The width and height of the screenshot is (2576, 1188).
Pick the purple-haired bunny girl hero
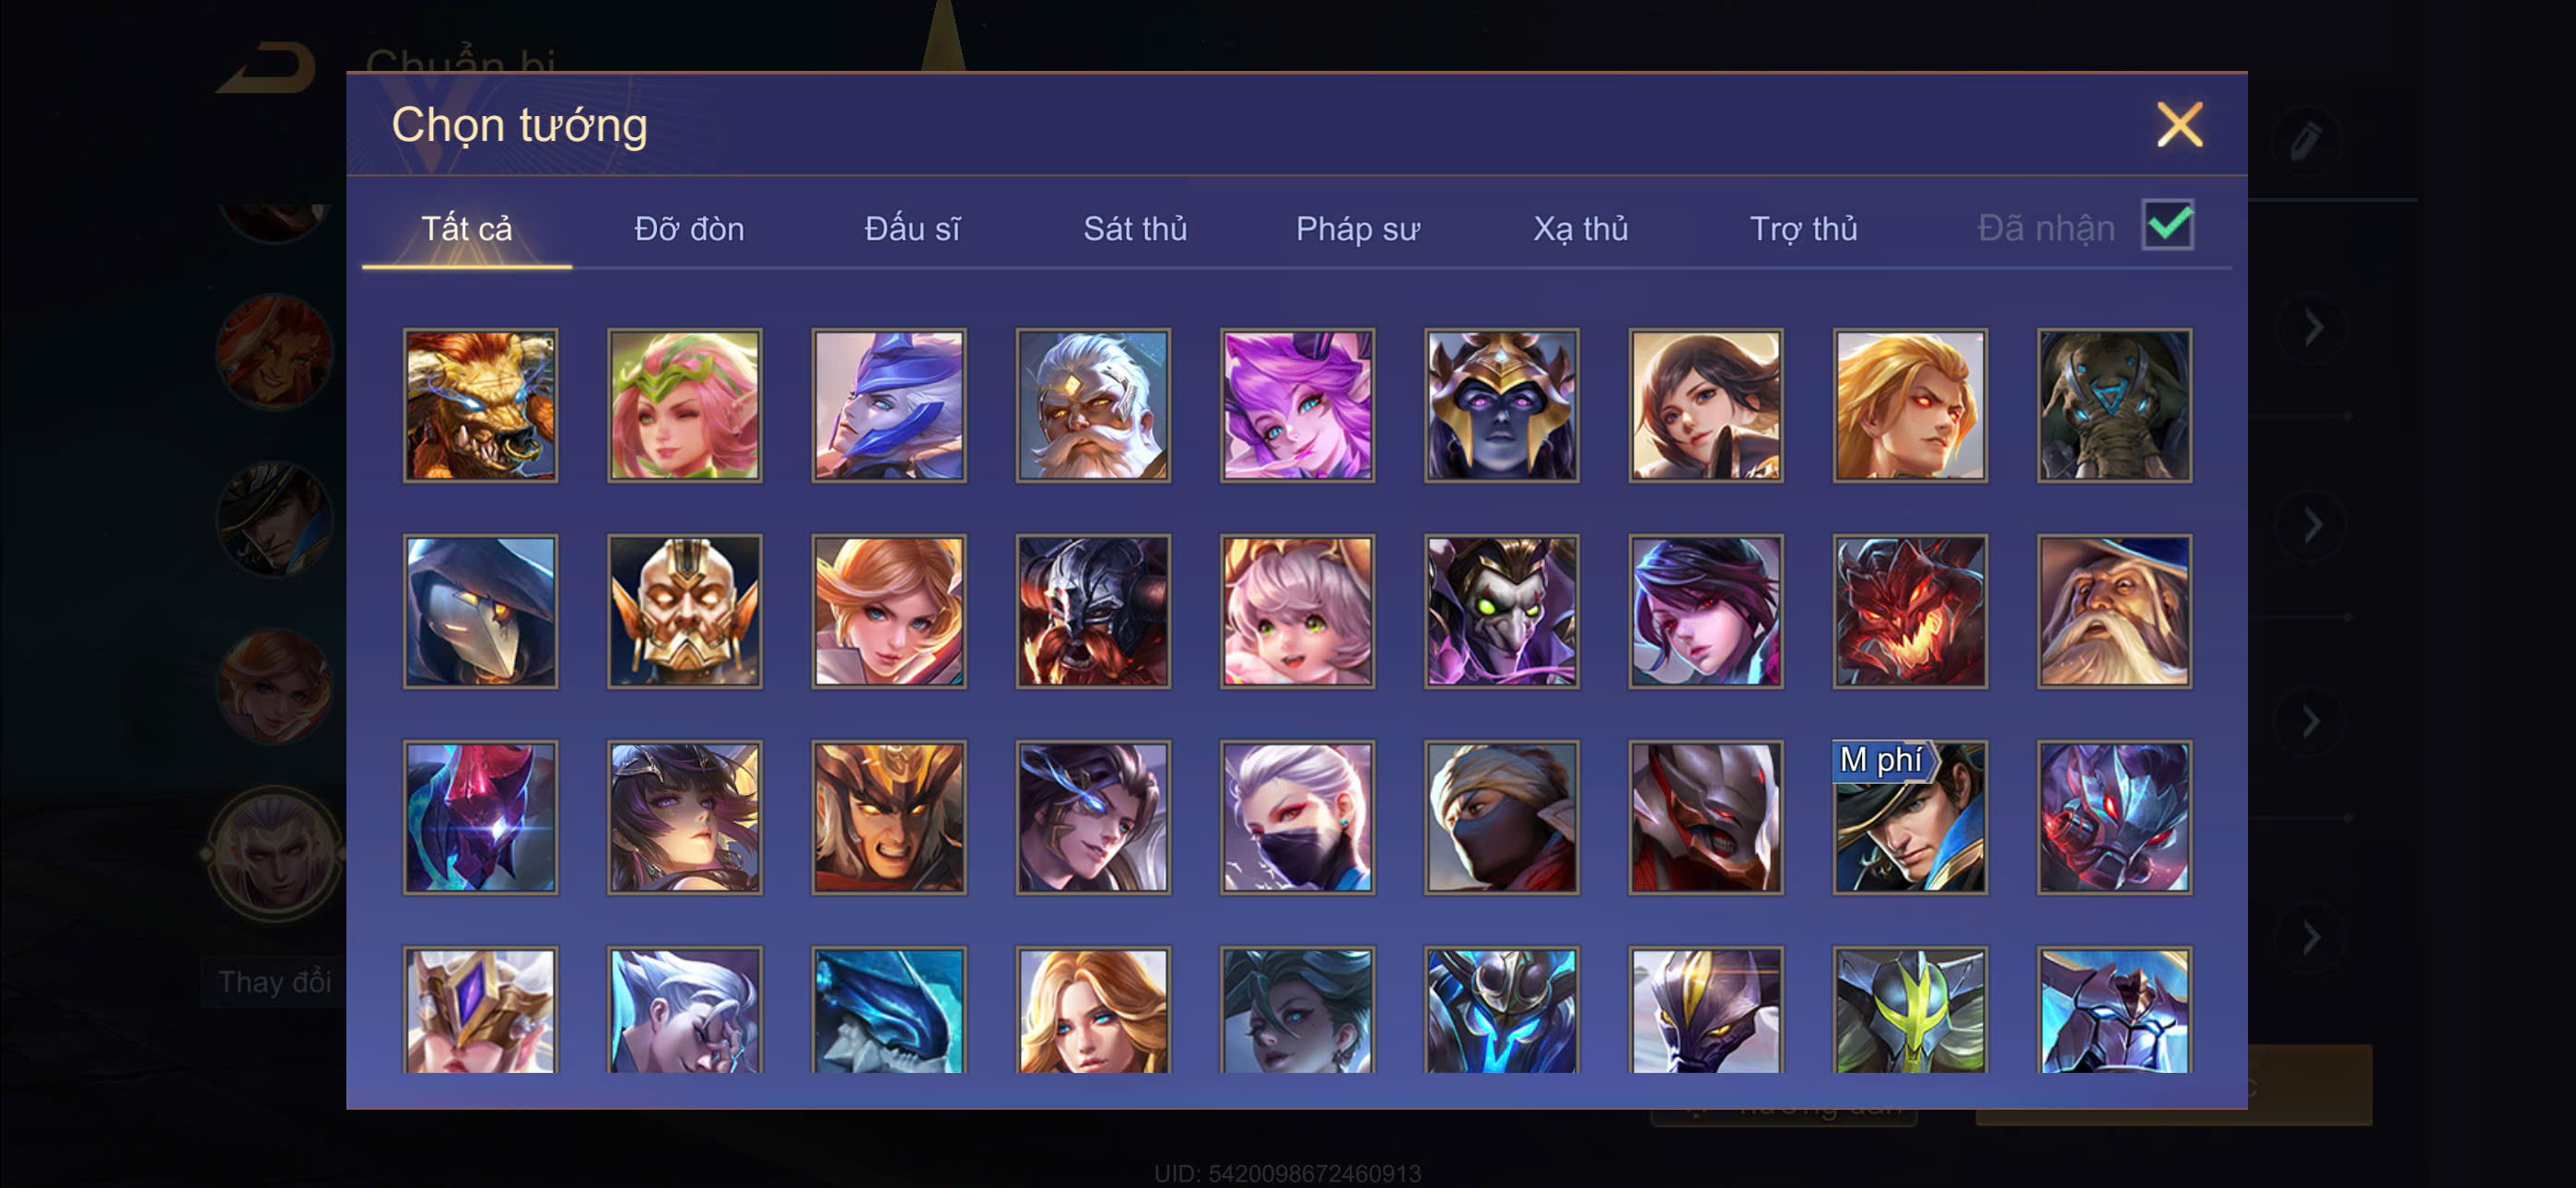(1297, 405)
